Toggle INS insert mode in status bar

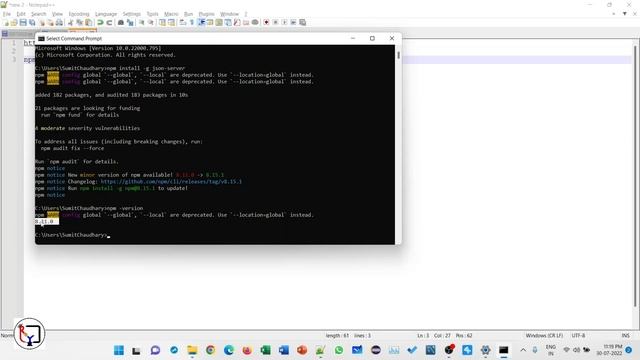tap(625, 336)
